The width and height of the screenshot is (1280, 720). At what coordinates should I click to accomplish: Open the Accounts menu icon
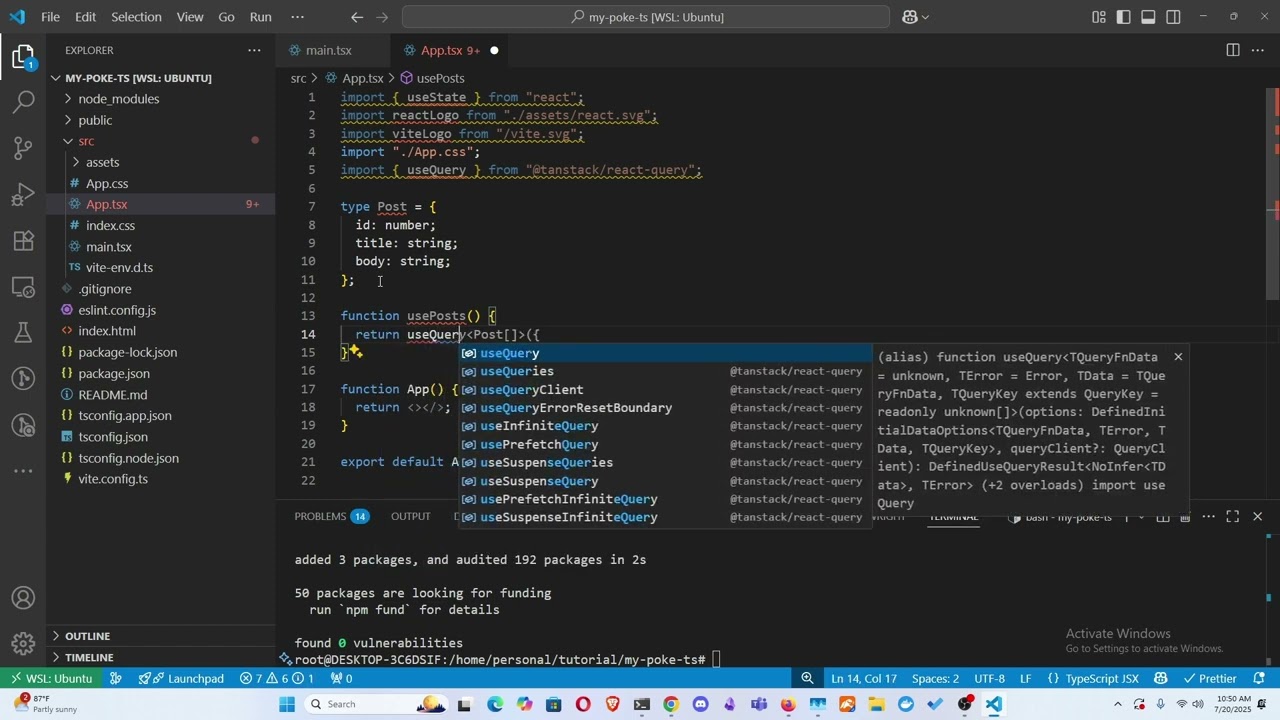click(x=23, y=598)
